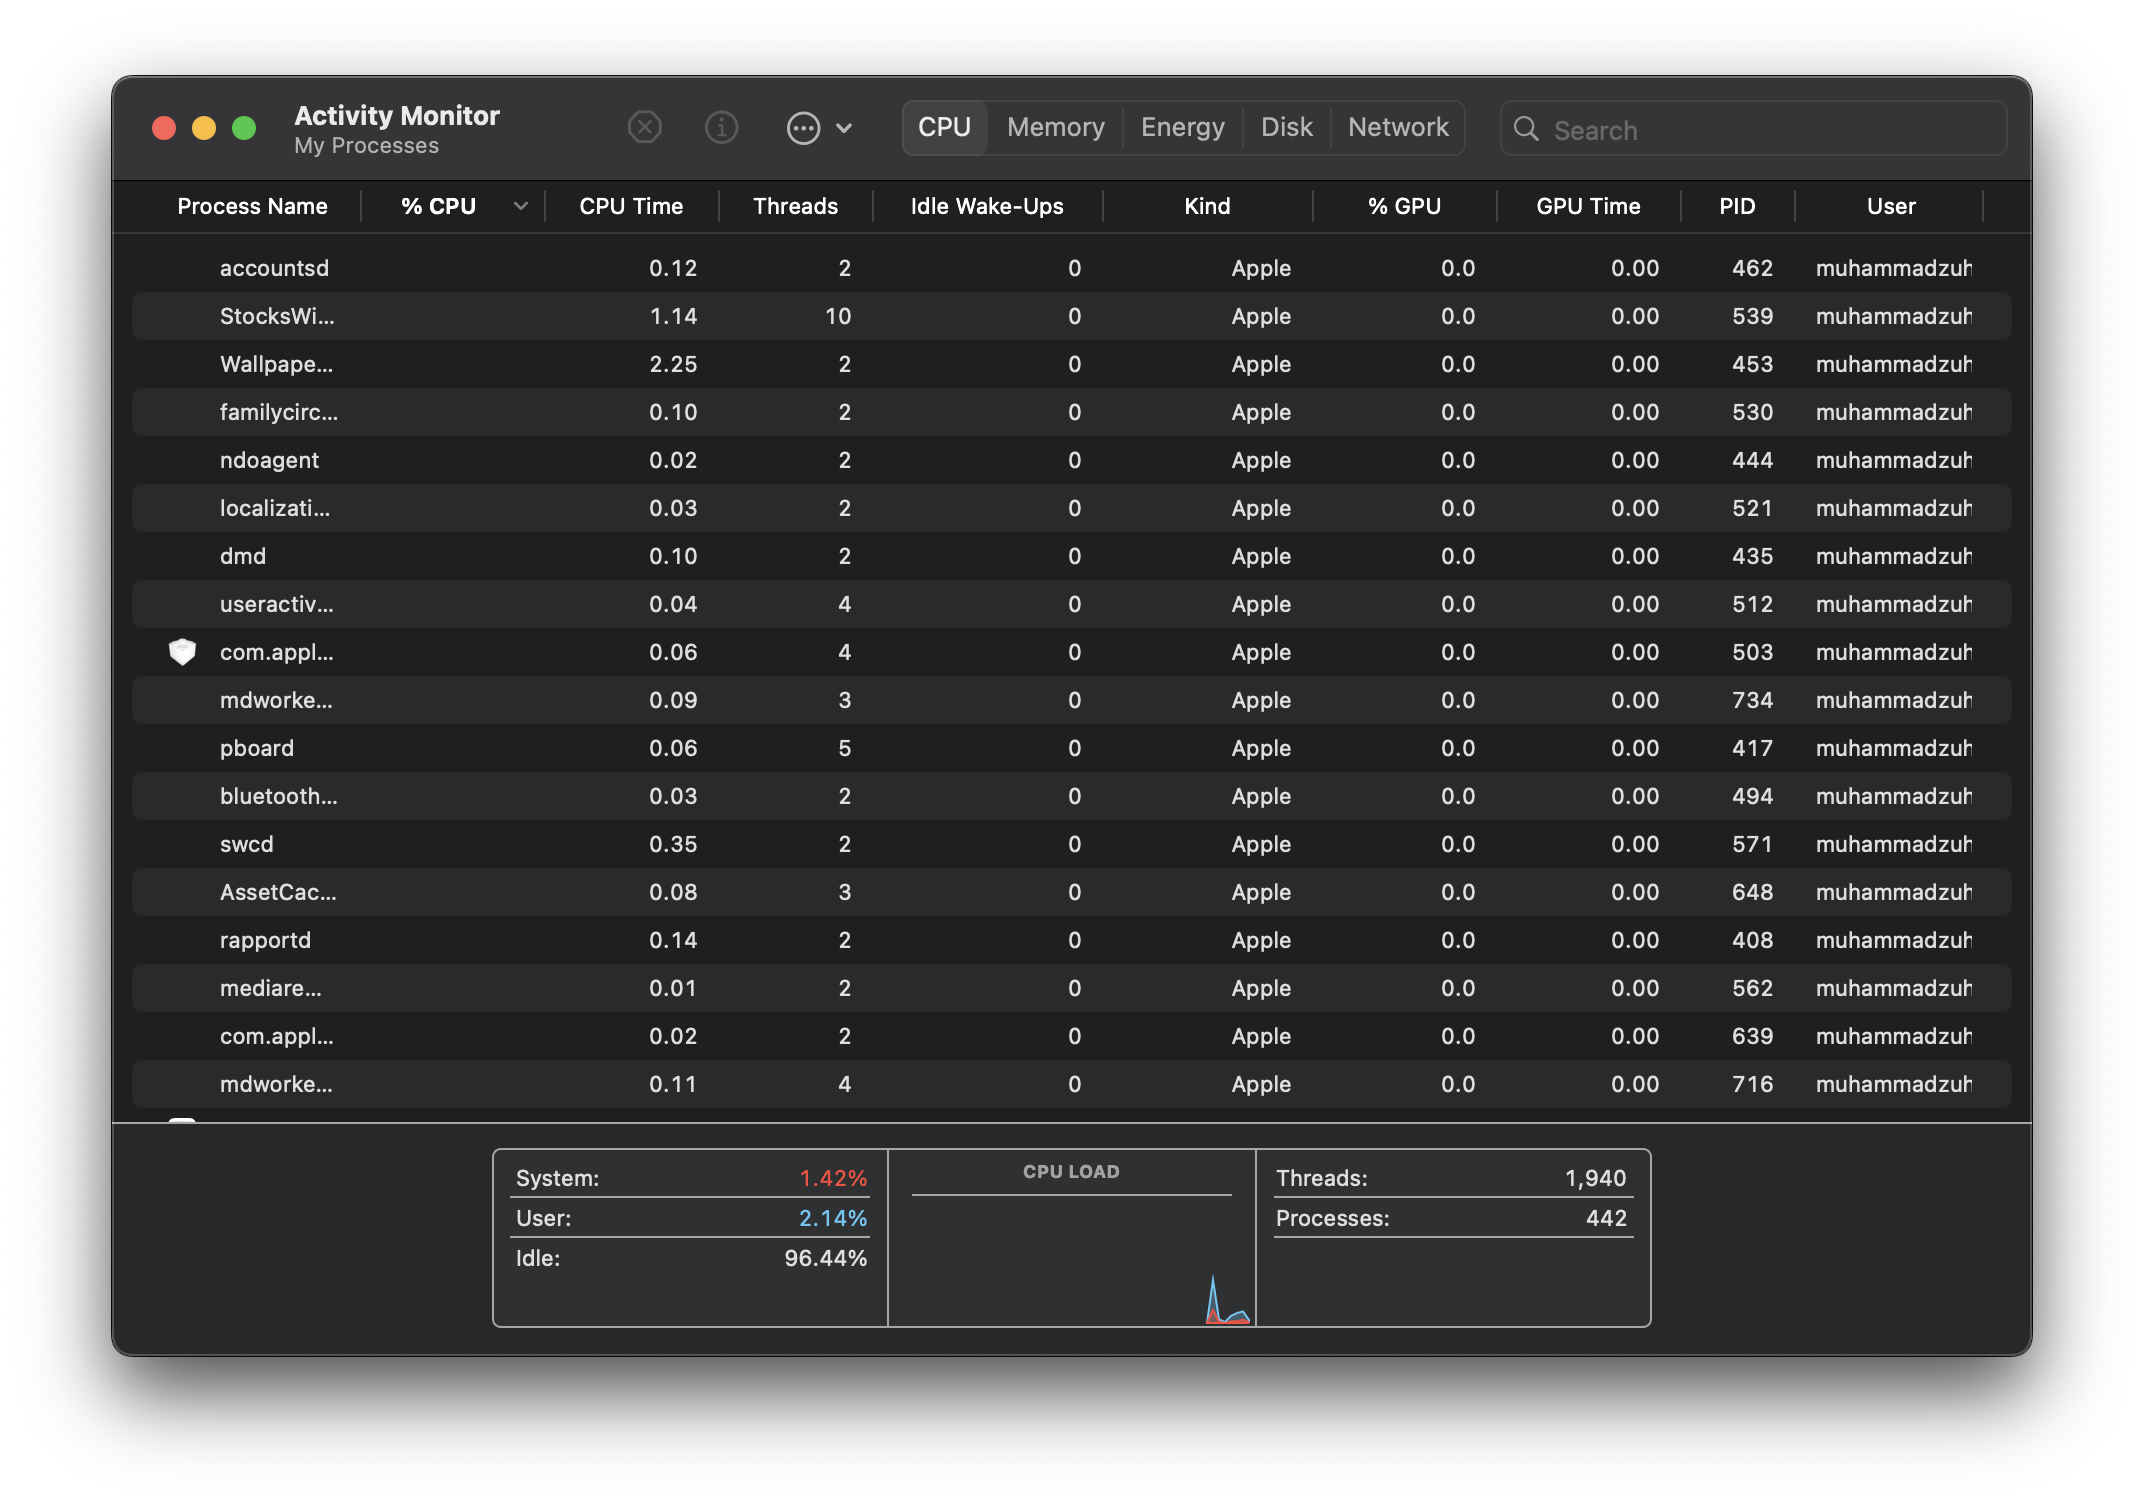Viewport: 2144px width, 1504px height.
Task: Toggle sort direction chevron on % CPU column
Action: click(521, 206)
